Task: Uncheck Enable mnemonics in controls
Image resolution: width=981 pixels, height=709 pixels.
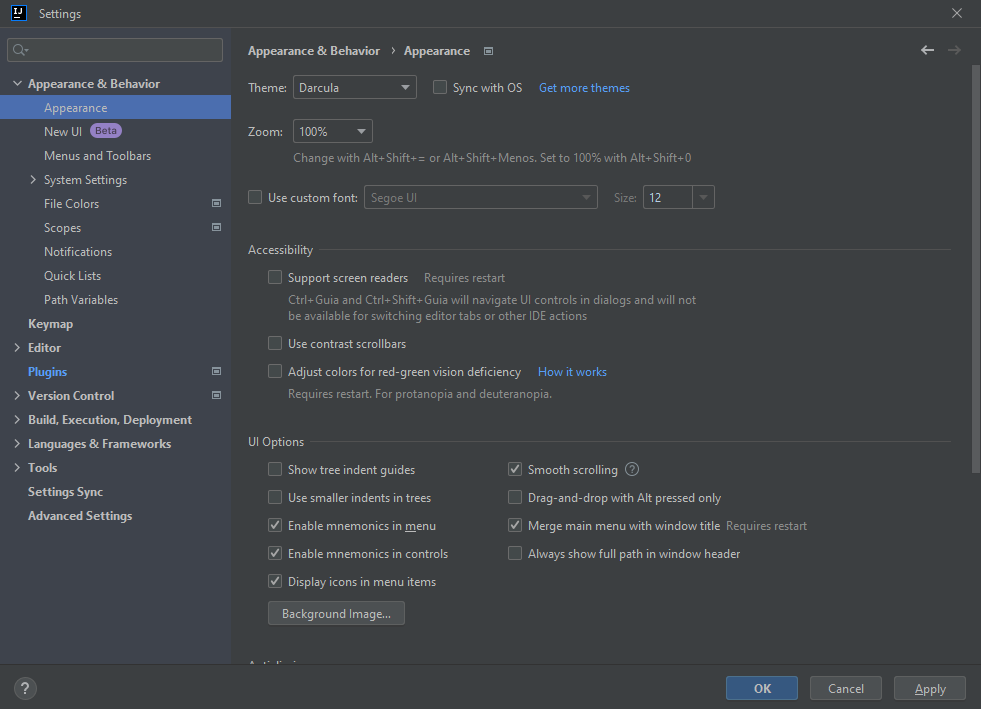Action: point(275,553)
